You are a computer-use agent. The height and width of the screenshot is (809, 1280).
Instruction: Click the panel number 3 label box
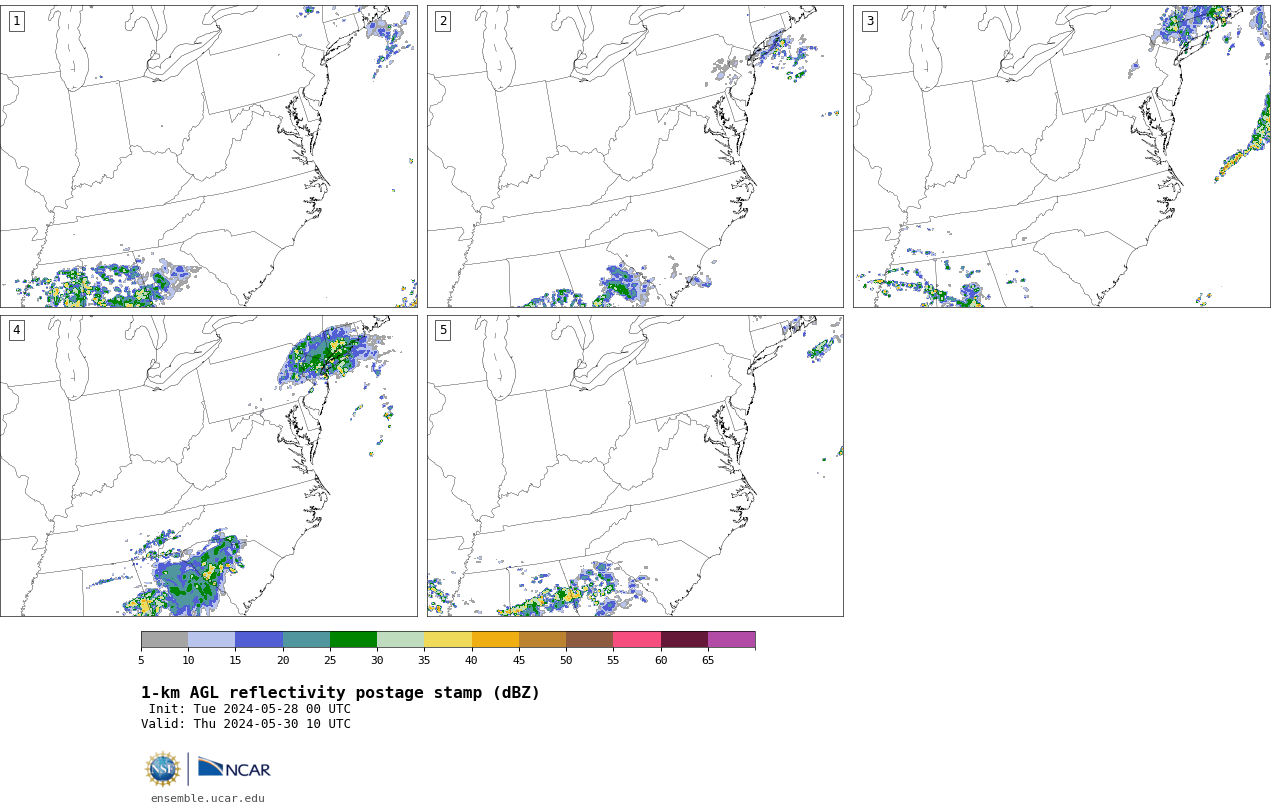(x=869, y=21)
